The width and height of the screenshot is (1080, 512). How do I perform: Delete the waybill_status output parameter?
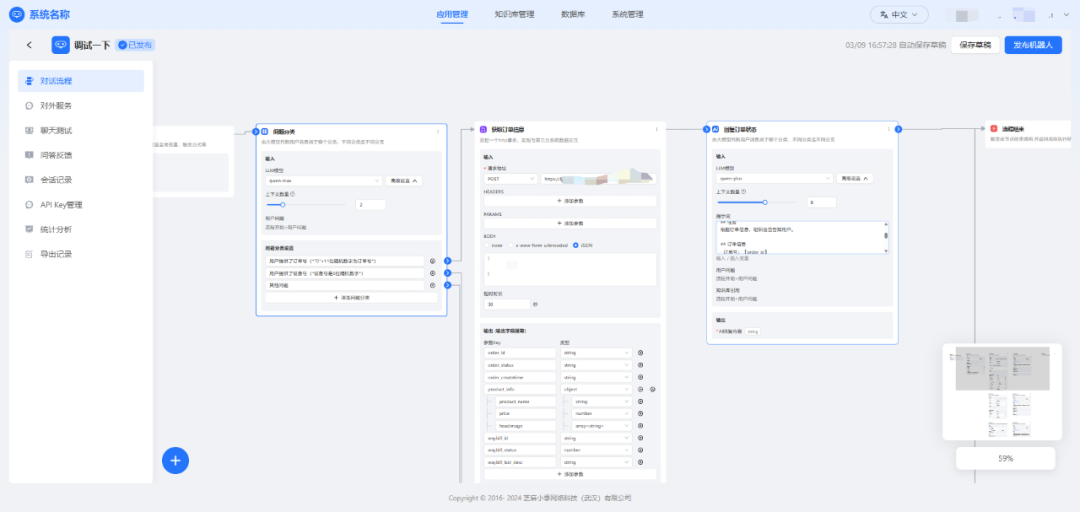tap(641, 450)
